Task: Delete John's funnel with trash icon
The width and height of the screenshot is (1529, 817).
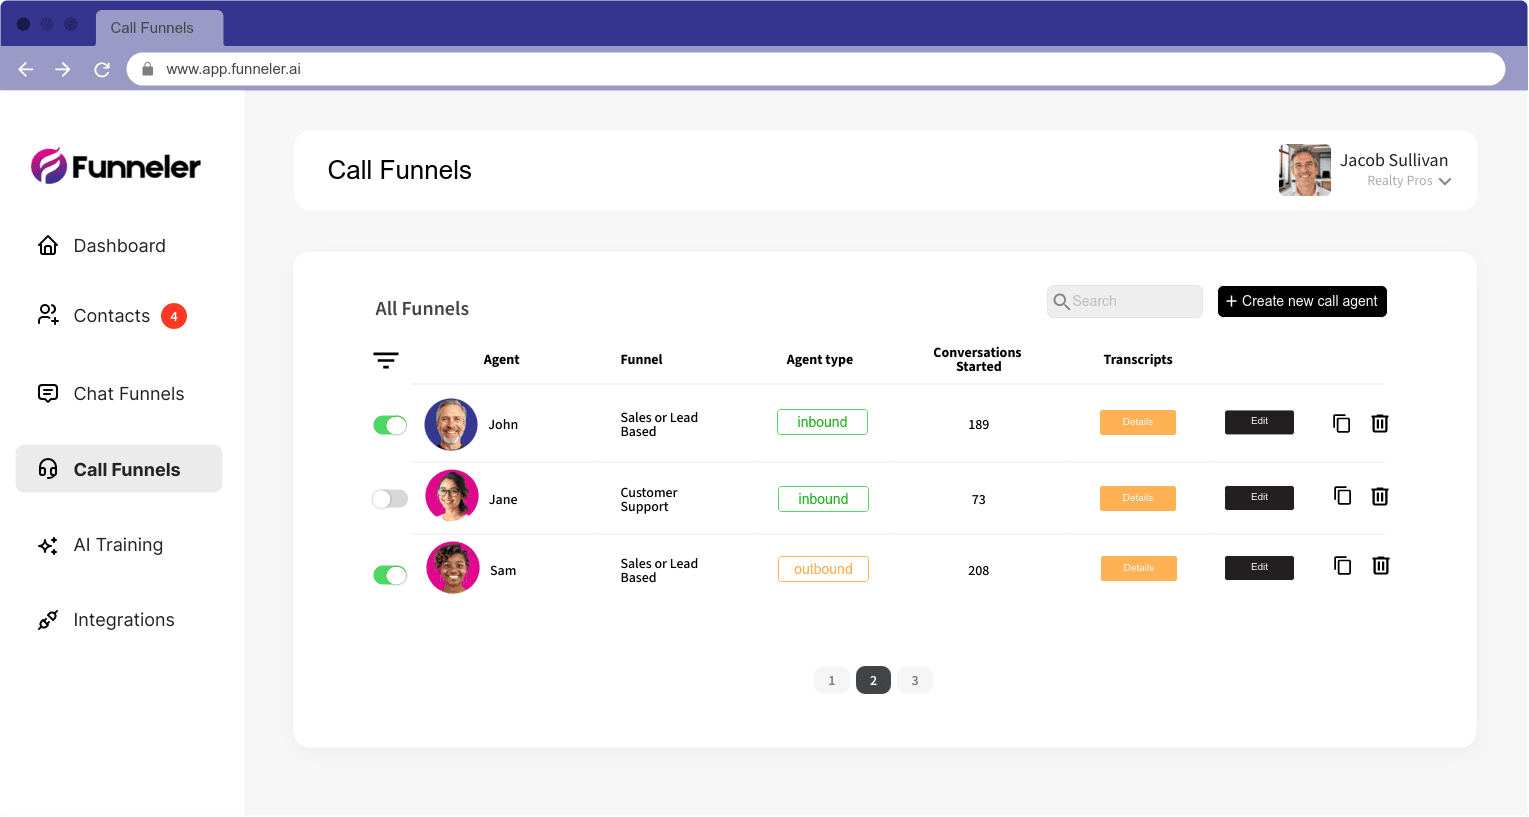Action: click(x=1380, y=424)
